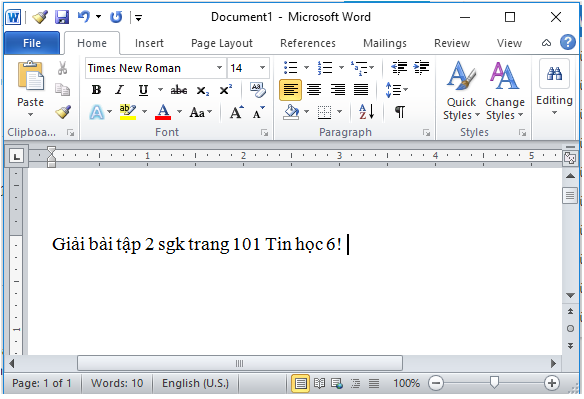Switch to the Insert tab
Image resolution: width=584 pixels, height=399 pixels.
[x=149, y=43]
